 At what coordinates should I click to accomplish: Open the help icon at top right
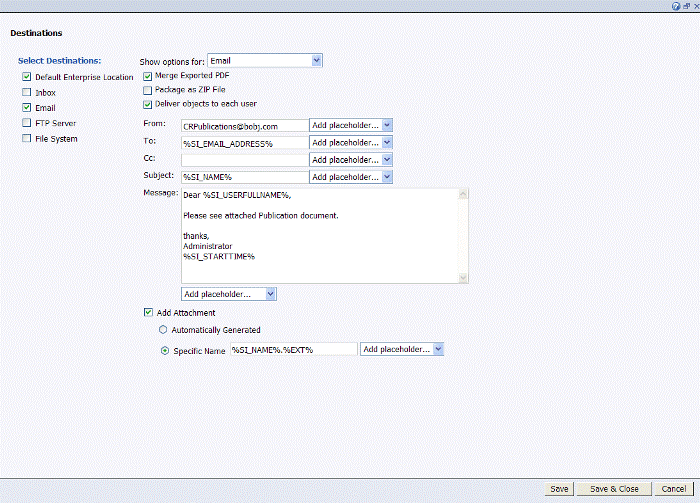(675, 6)
